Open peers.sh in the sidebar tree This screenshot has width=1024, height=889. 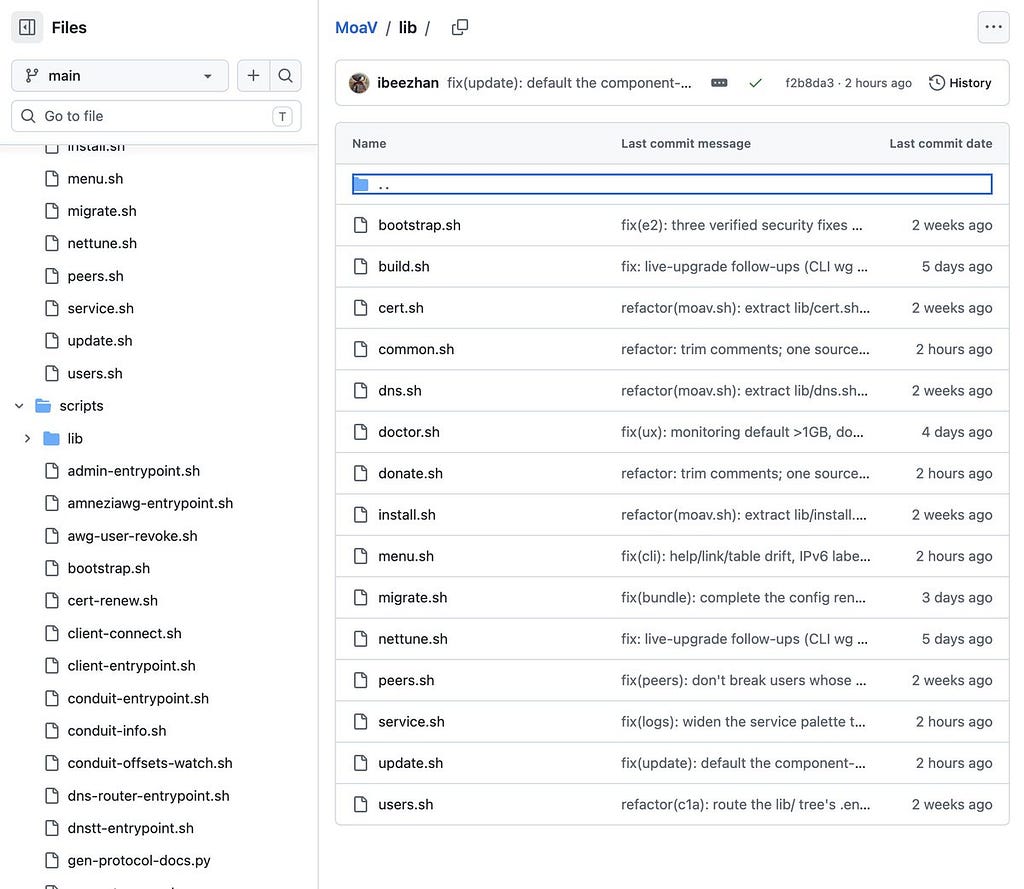[95, 276]
